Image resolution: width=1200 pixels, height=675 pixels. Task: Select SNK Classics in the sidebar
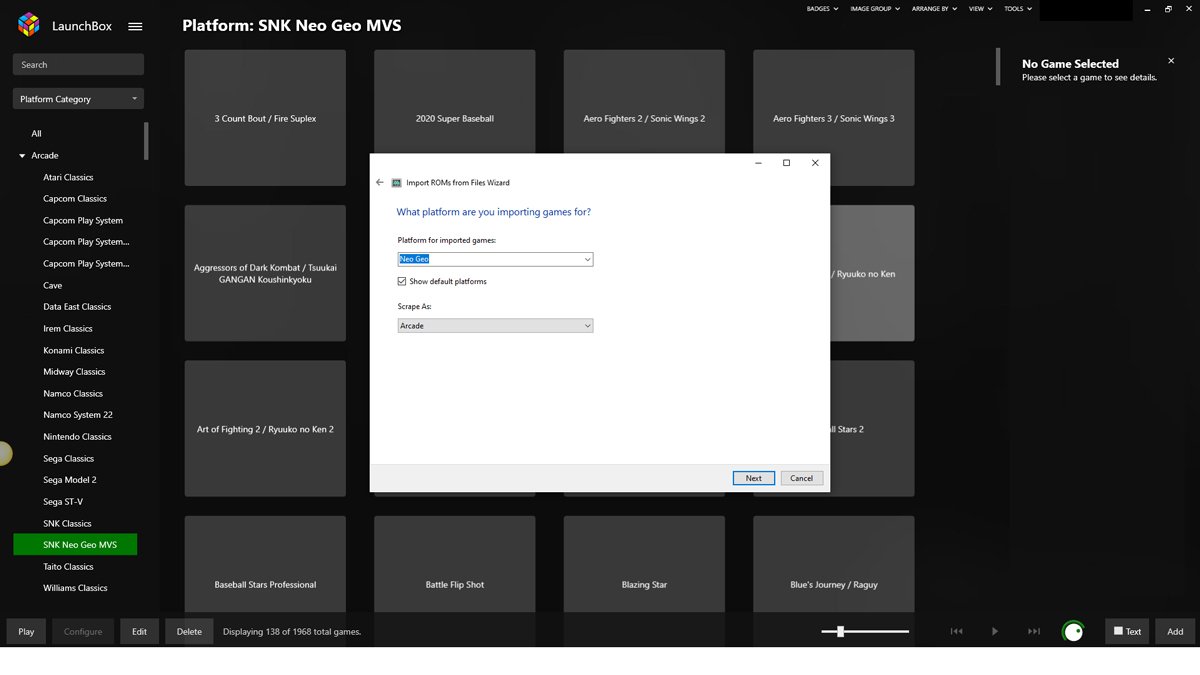tap(67, 523)
